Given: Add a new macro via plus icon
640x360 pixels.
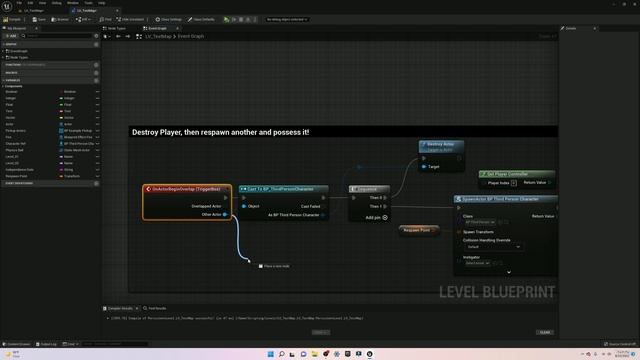Looking at the screenshot, I should pos(96,73).
